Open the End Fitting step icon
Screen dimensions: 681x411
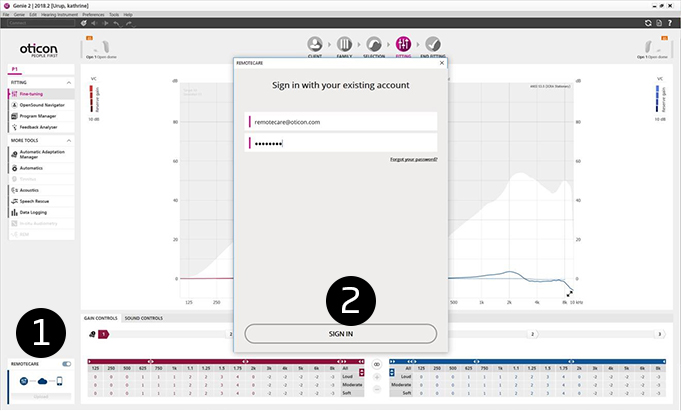[433, 44]
